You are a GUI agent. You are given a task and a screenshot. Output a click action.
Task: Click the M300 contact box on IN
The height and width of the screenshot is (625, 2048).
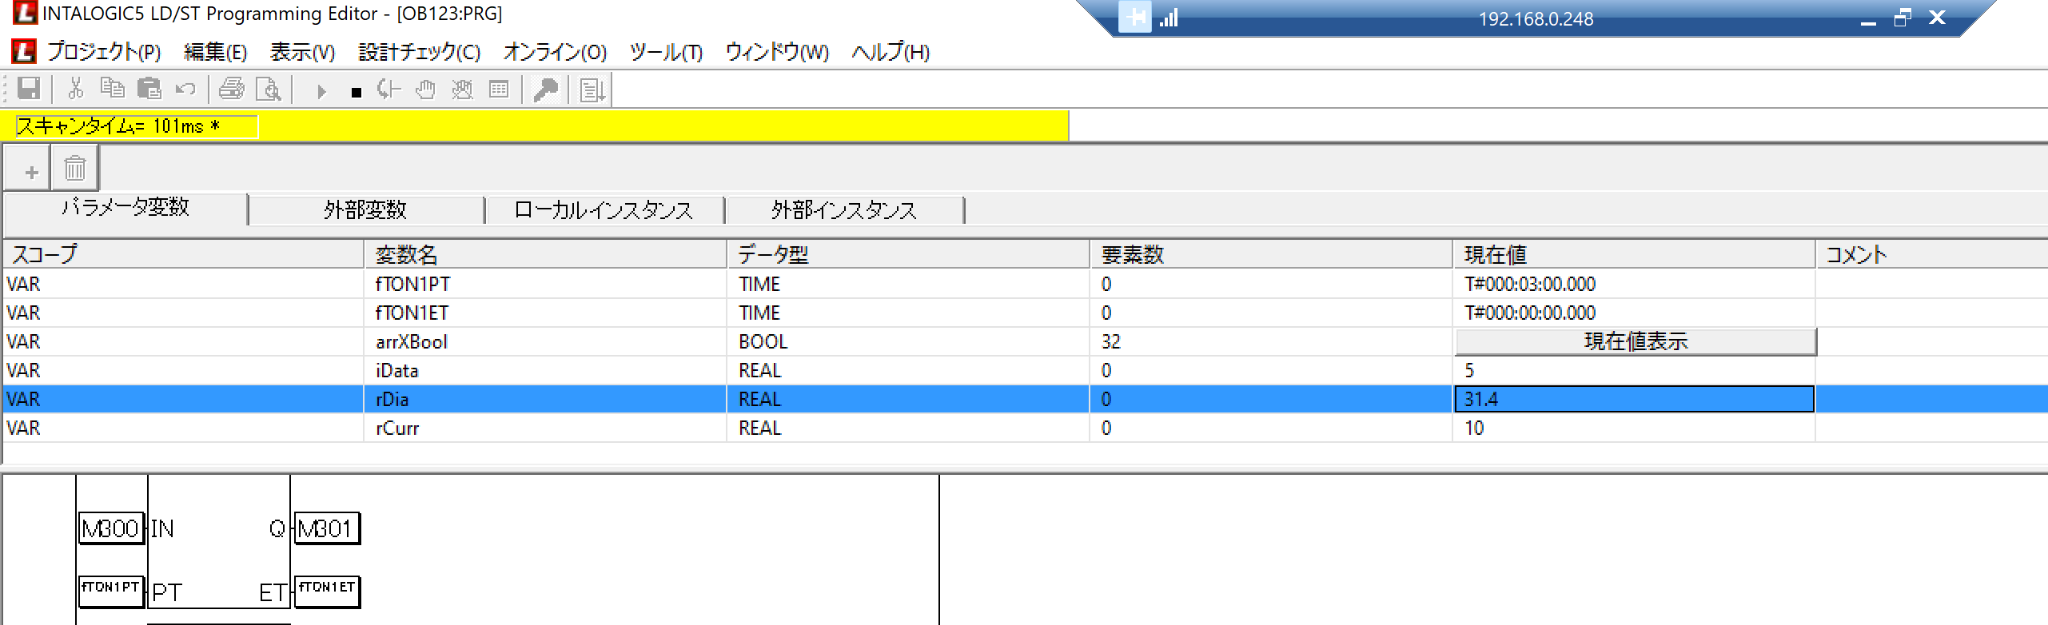point(111,528)
